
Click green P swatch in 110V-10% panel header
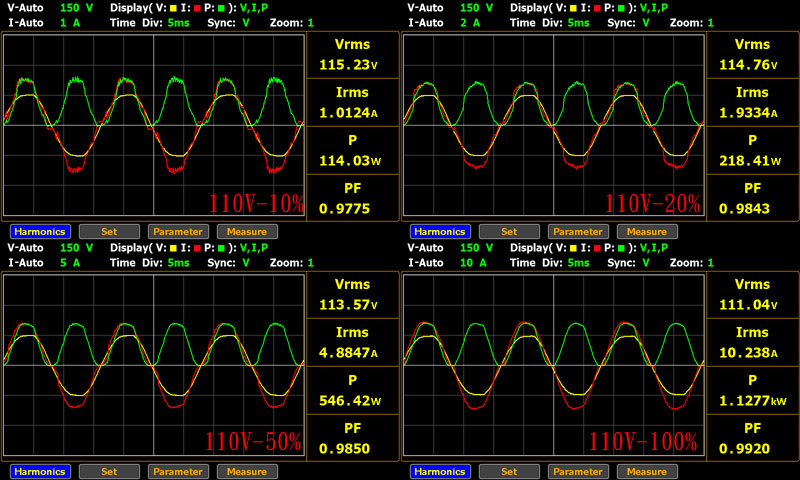221,8
